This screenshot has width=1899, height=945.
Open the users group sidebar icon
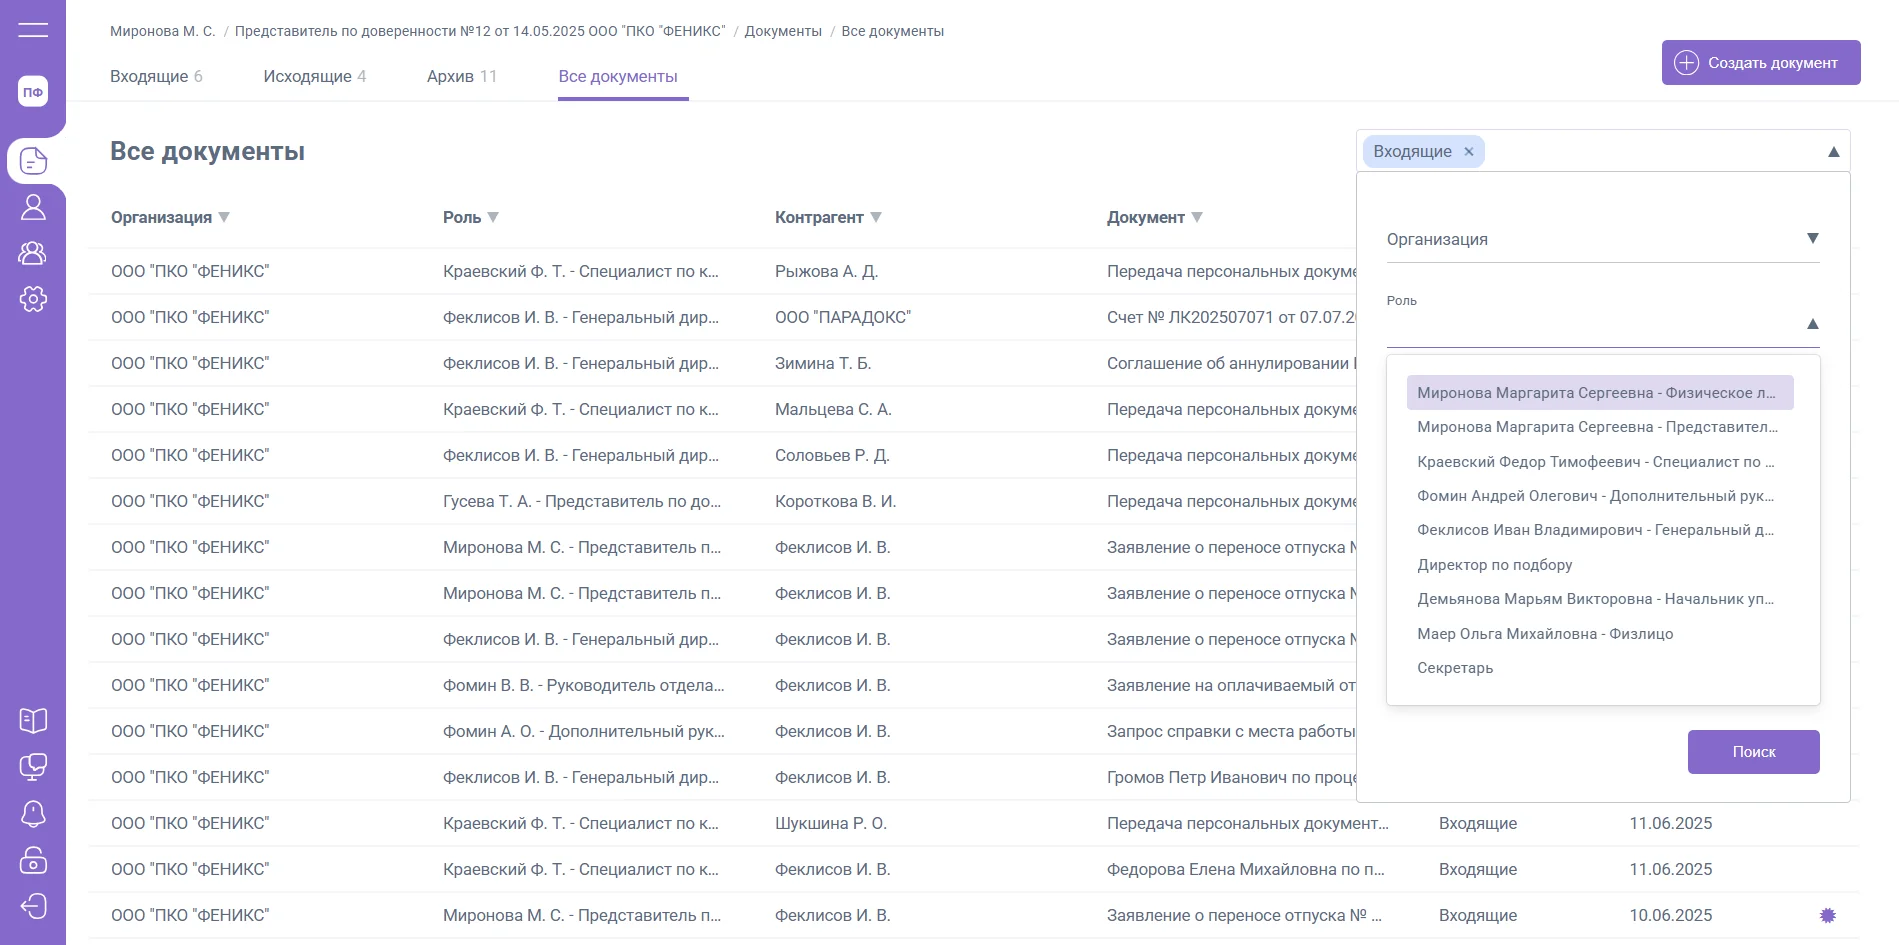(x=33, y=253)
